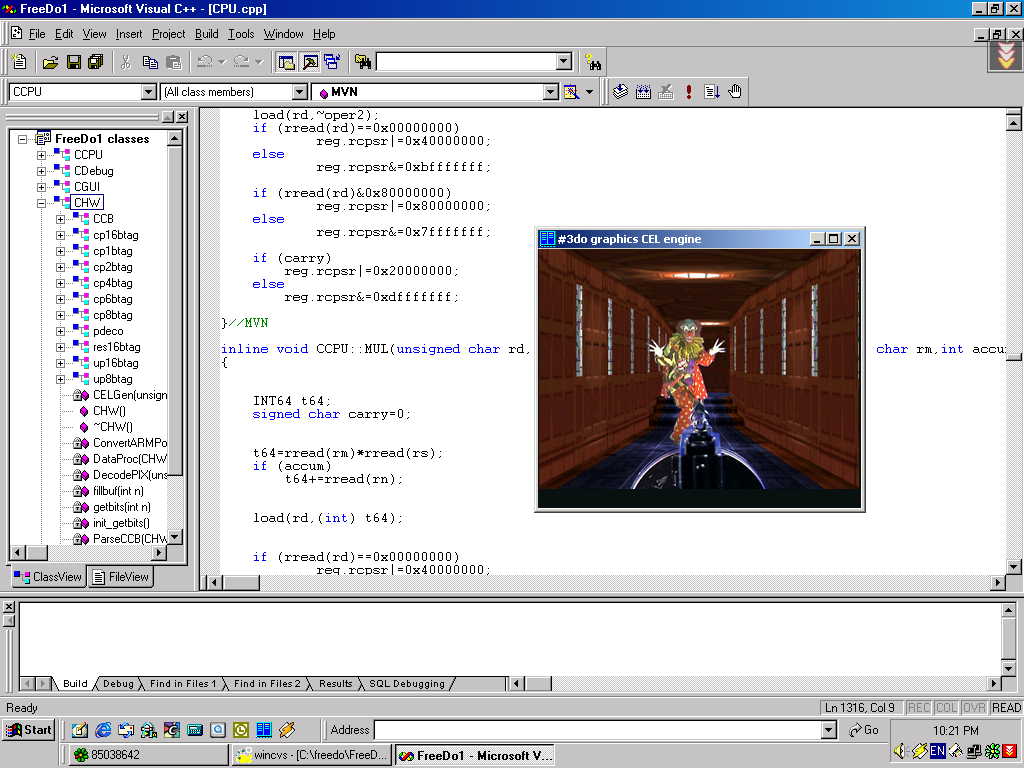Click the Open file folder icon

[x=50, y=62]
